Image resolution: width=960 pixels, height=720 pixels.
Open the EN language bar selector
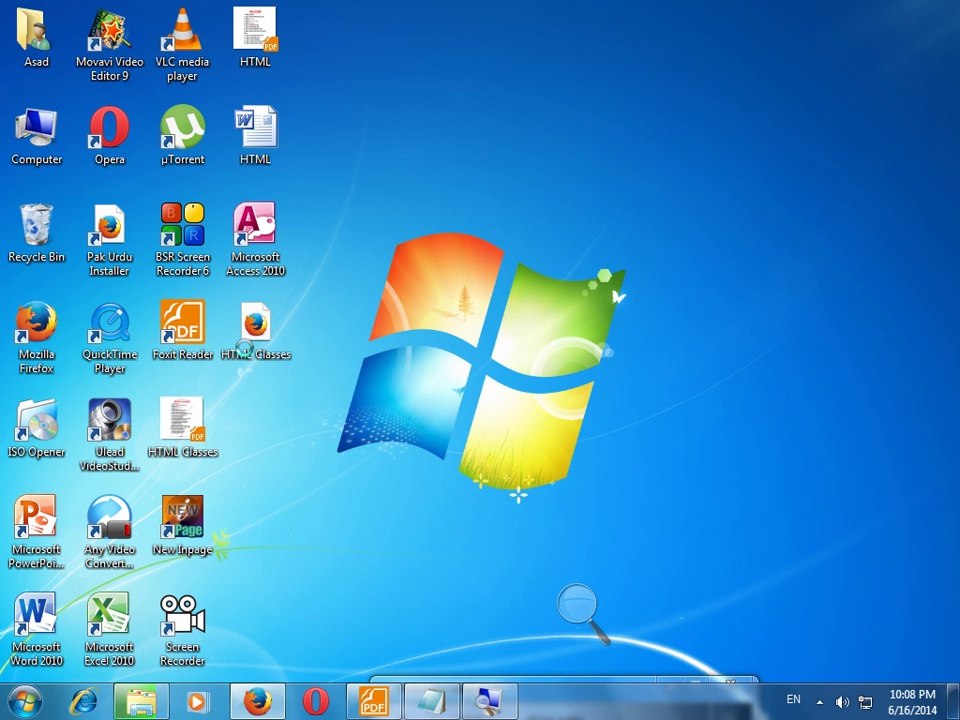pyautogui.click(x=793, y=699)
